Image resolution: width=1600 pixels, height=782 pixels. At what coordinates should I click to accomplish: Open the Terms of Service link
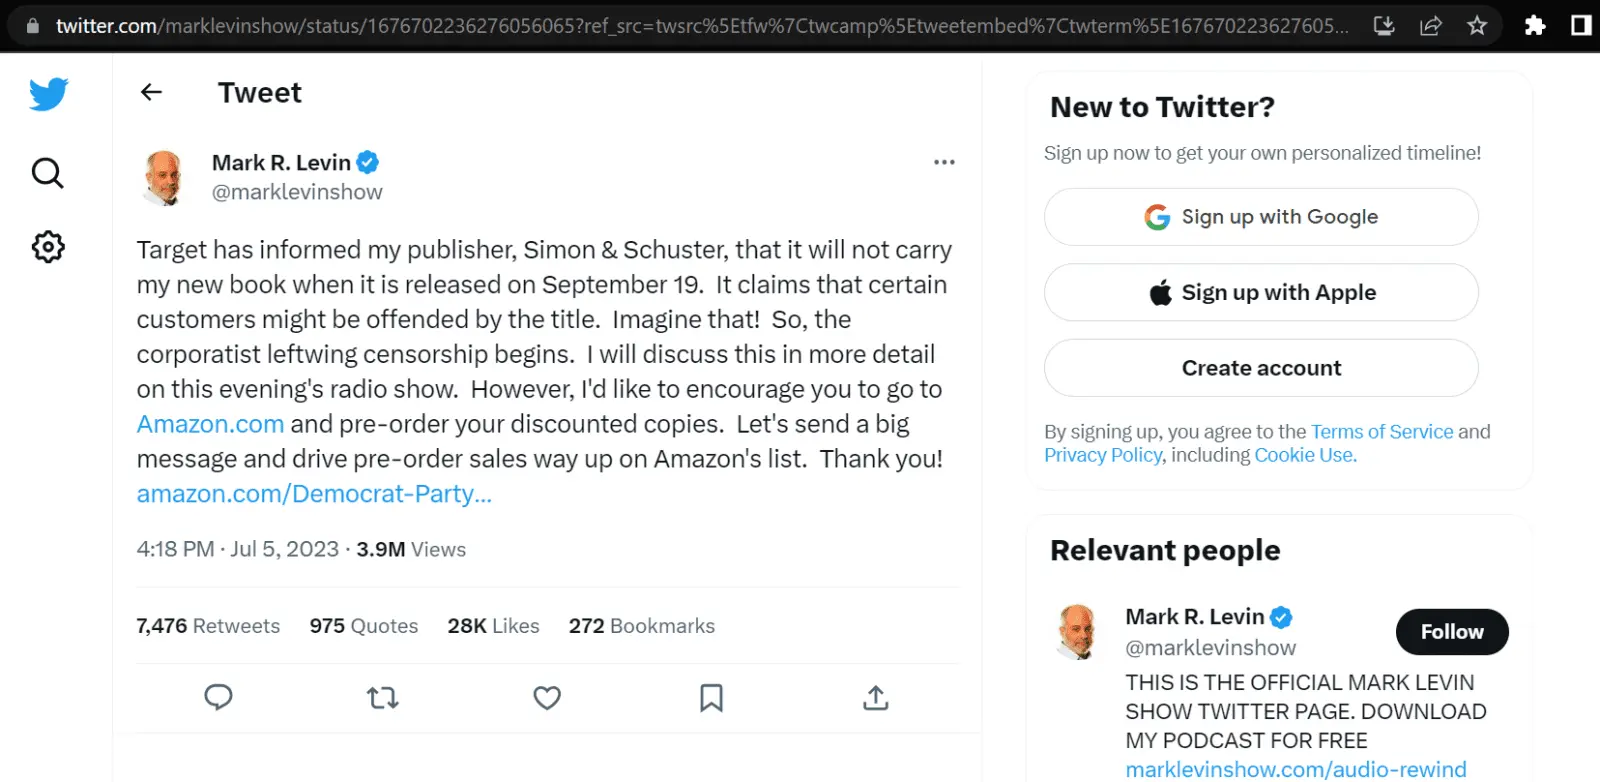pyautogui.click(x=1381, y=431)
